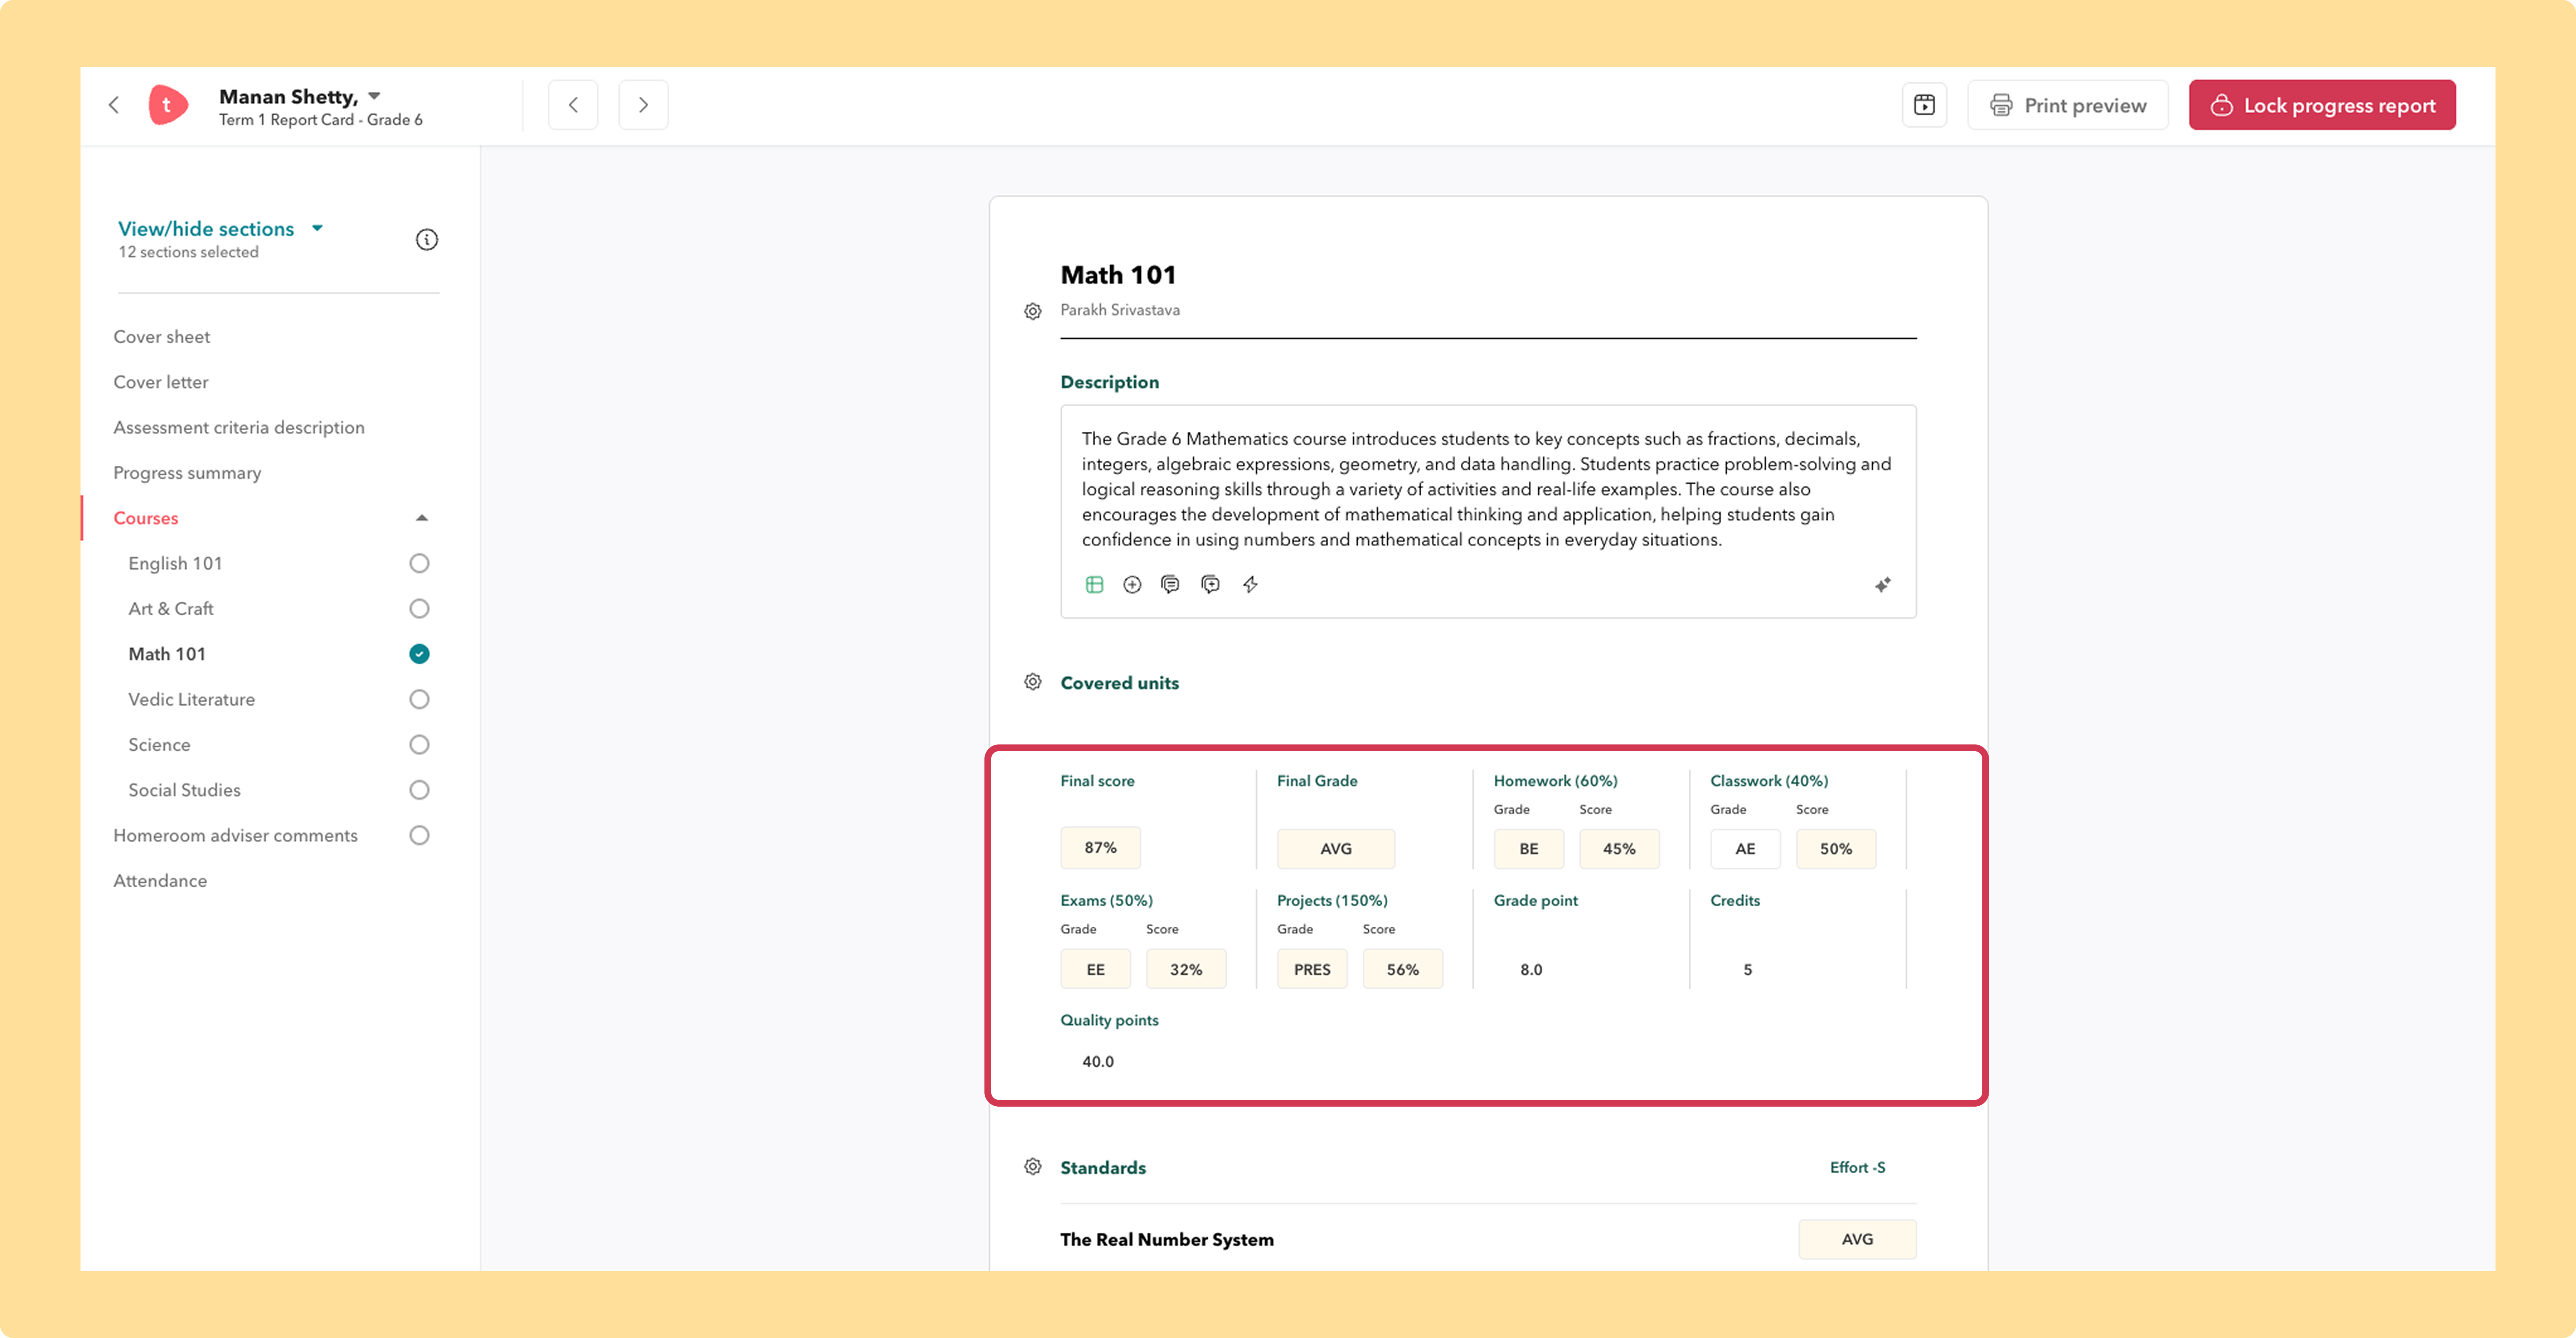Open the Cover sheet section
The width and height of the screenshot is (2576, 1338).
coord(162,337)
